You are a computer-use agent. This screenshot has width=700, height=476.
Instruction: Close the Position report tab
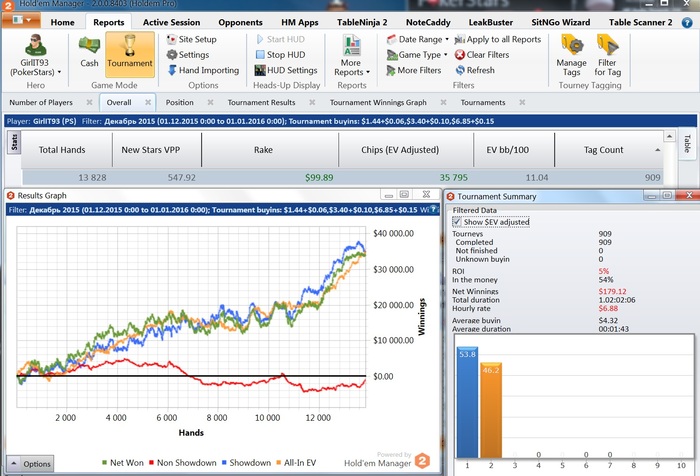pos(210,102)
